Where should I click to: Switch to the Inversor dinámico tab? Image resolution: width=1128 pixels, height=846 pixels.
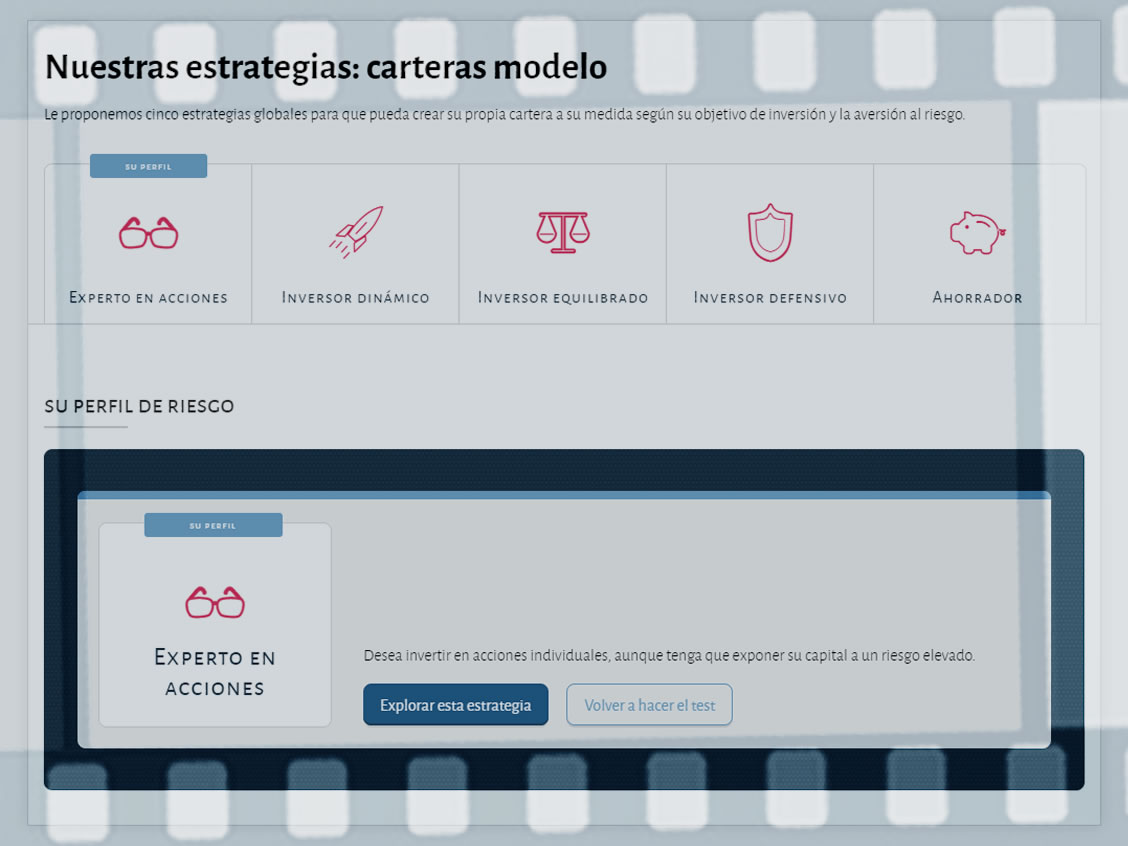[355, 296]
